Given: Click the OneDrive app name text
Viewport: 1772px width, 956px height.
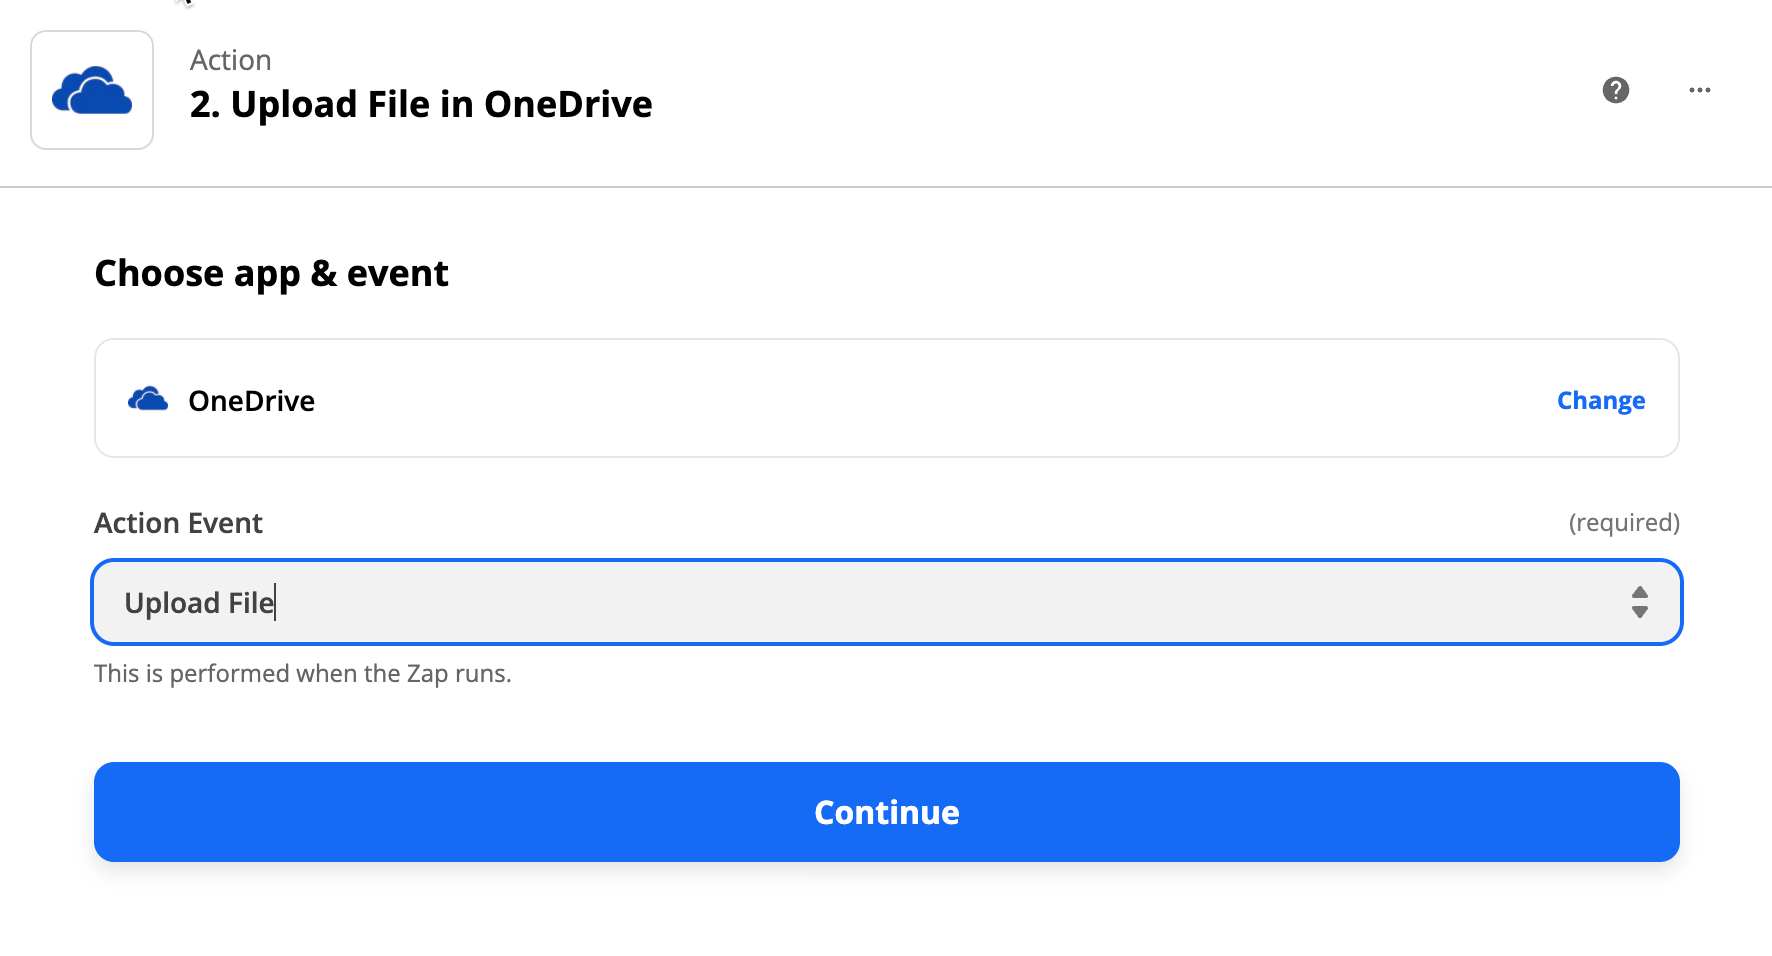Looking at the screenshot, I should point(252,401).
